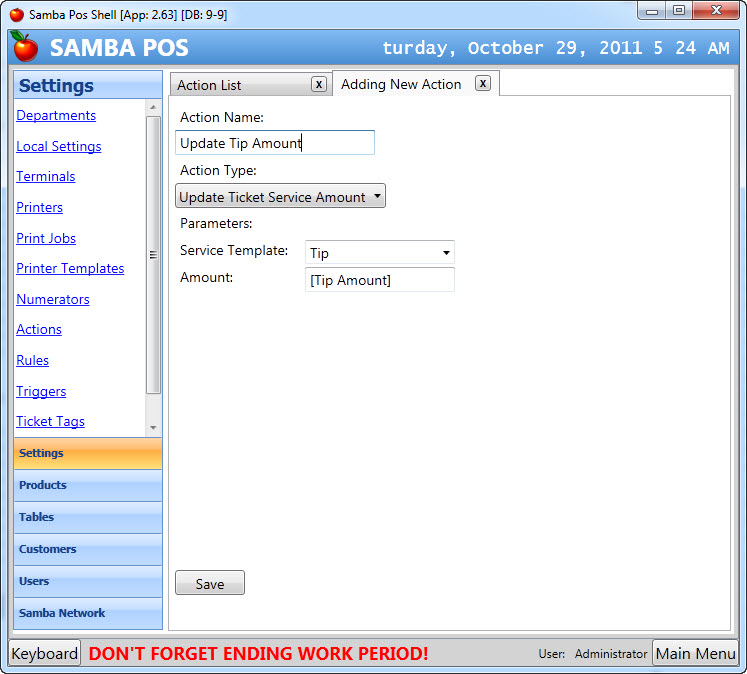Select the Products section
Image resolution: width=747 pixels, height=674 pixels.
click(88, 485)
